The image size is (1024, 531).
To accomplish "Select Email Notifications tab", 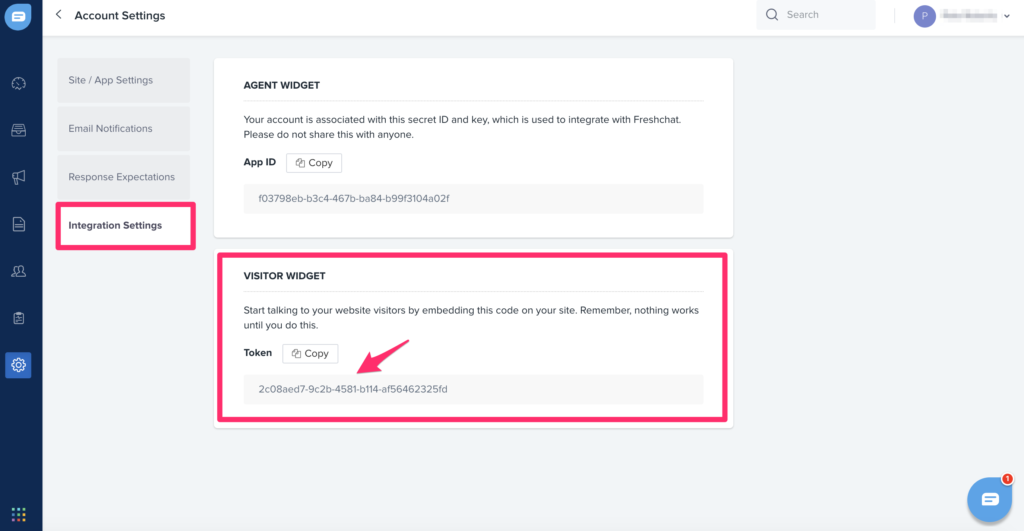I will point(123,129).
